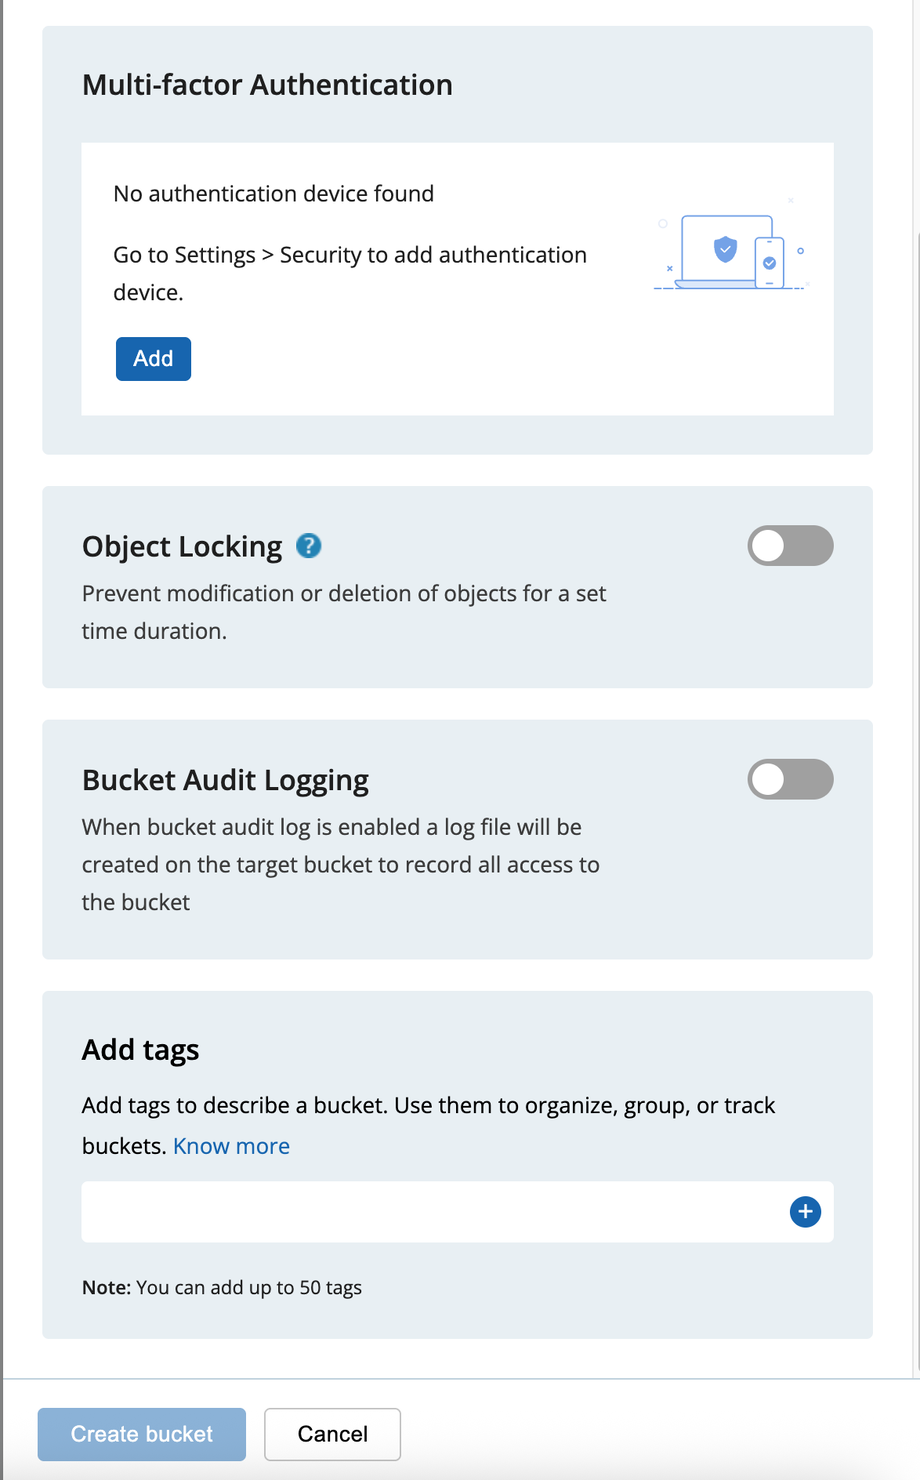Open the Object Locking help question-mark icon
The width and height of the screenshot is (920, 1480).
(x=309, y=546)
